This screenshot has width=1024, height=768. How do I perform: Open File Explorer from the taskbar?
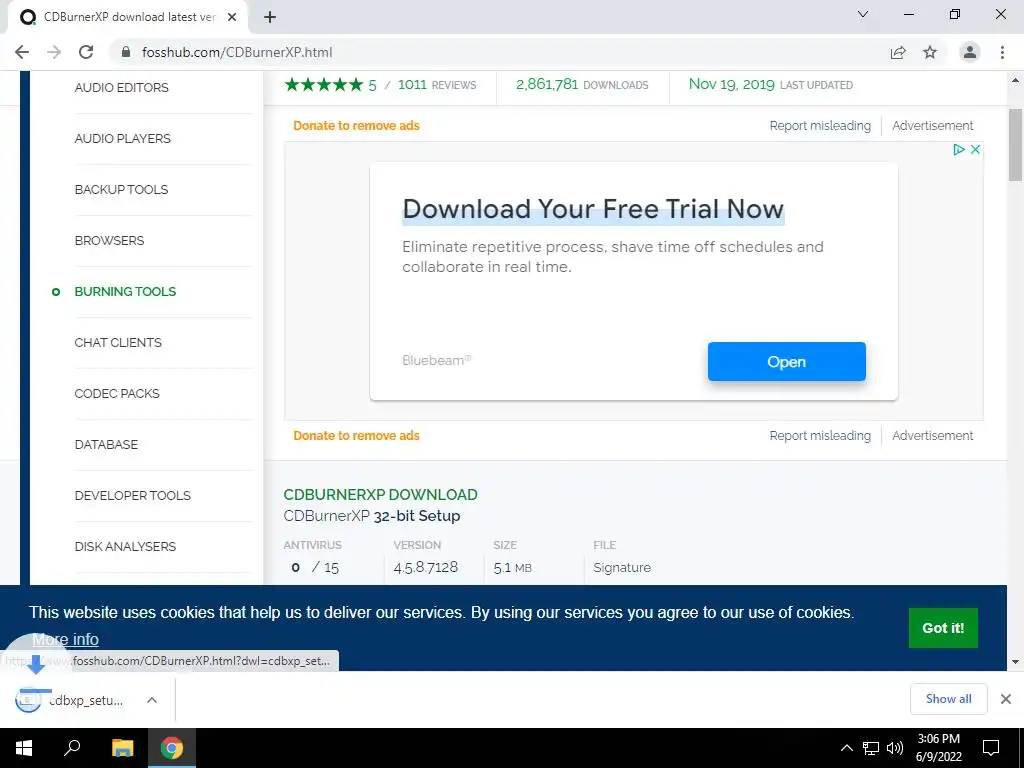pyautogui.click(x=123, y=748)
